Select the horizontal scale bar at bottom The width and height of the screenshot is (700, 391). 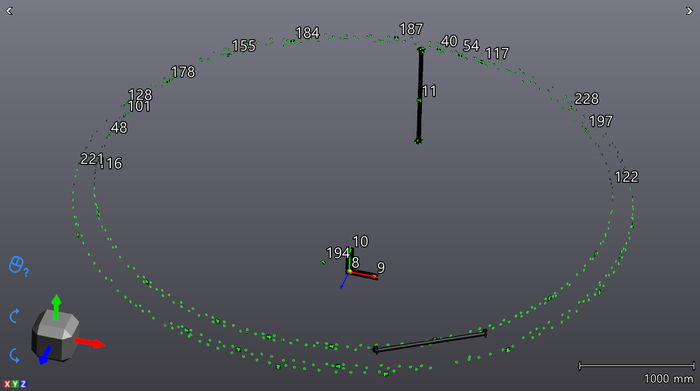pyautogui.click(x=430, y=341)
